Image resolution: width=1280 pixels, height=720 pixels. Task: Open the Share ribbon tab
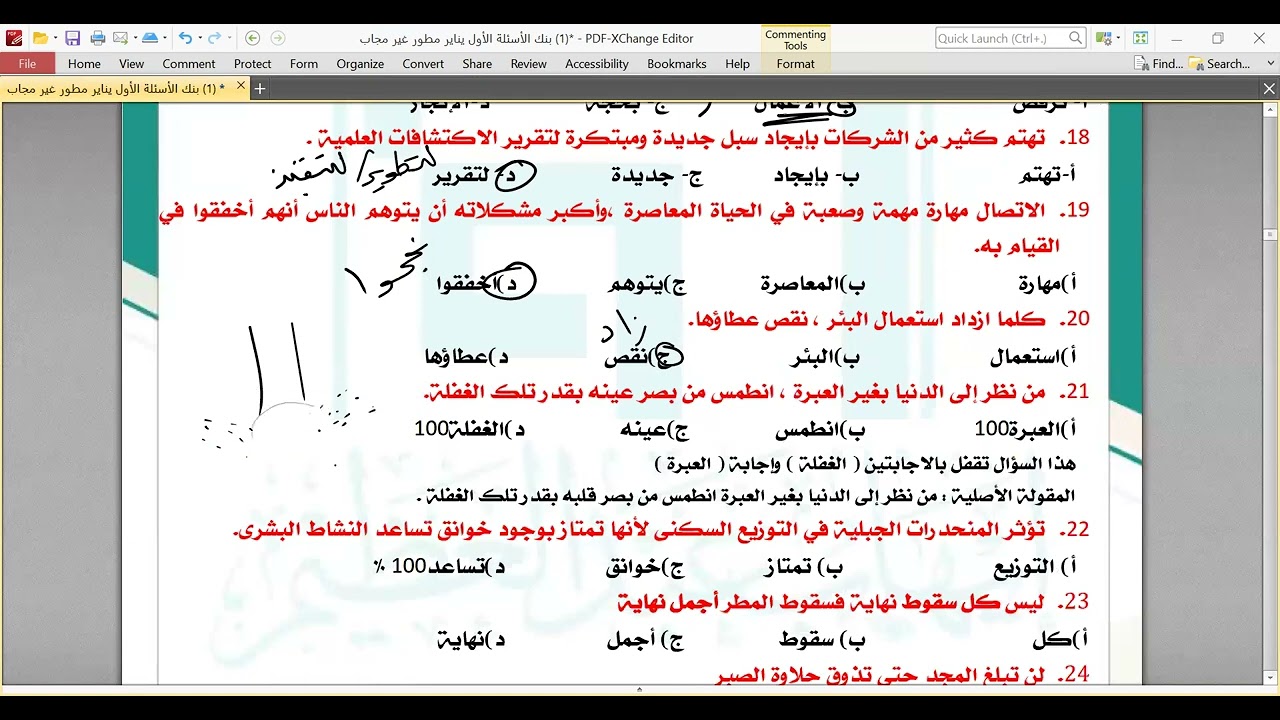(477, 63)
